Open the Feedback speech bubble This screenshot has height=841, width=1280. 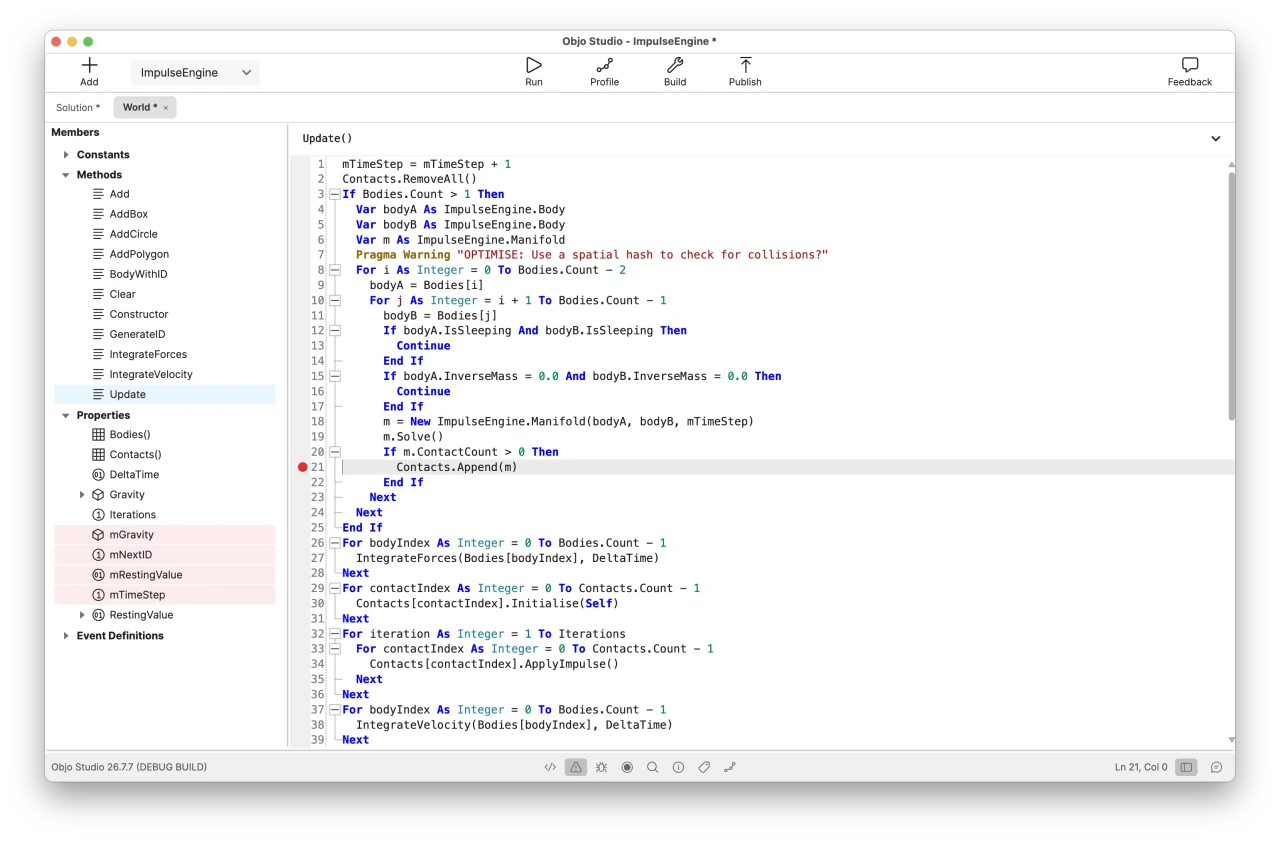tap(1190, 65)
